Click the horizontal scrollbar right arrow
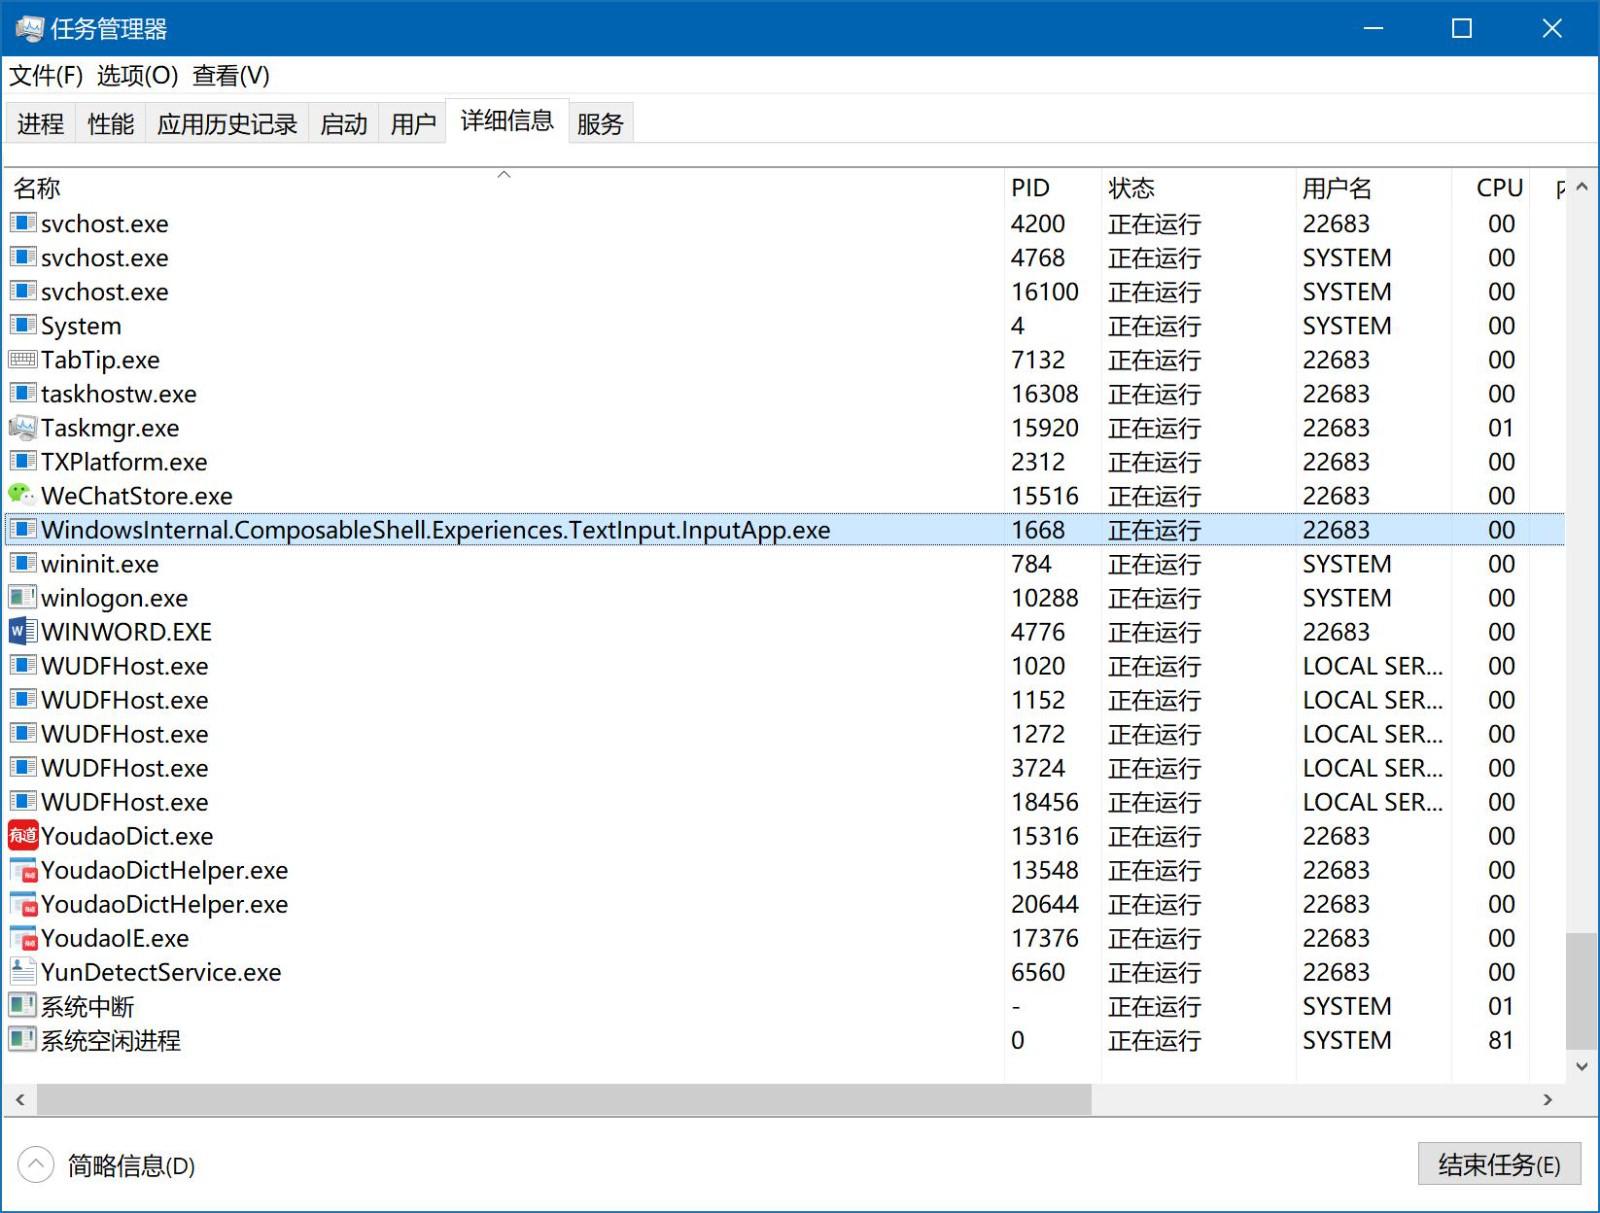This screenshot has height=1213, width=1600. [1548, 1099]
